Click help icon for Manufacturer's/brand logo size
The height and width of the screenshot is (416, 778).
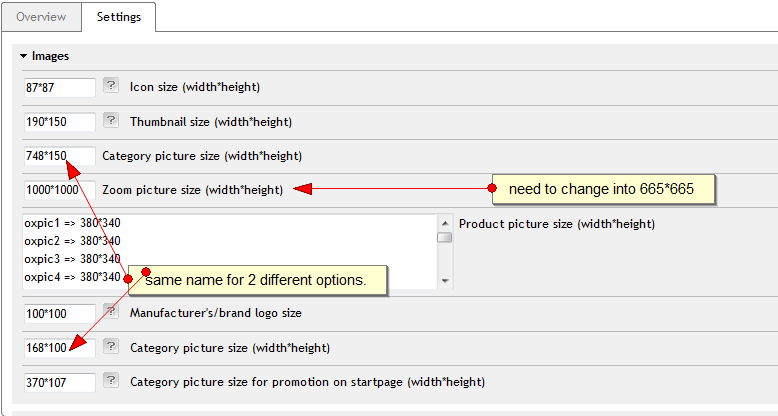(x=111, y=313)
